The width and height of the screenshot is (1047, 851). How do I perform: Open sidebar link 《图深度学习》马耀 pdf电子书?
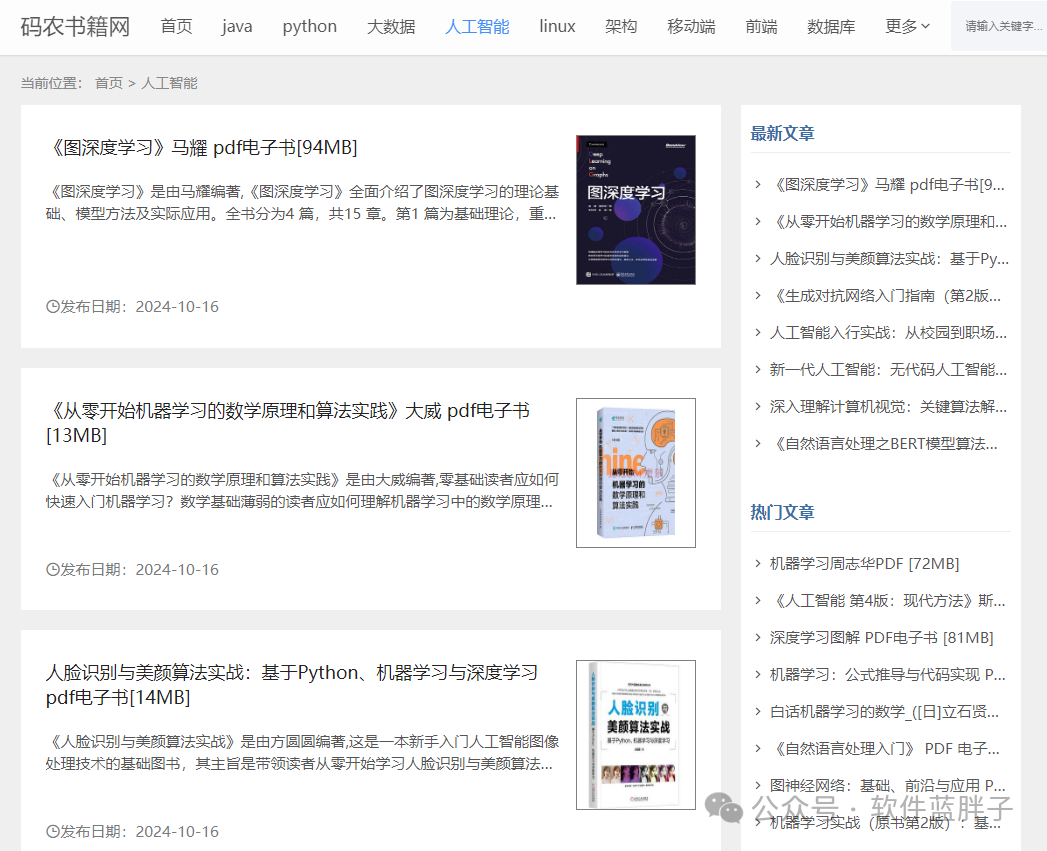(887, 184)
